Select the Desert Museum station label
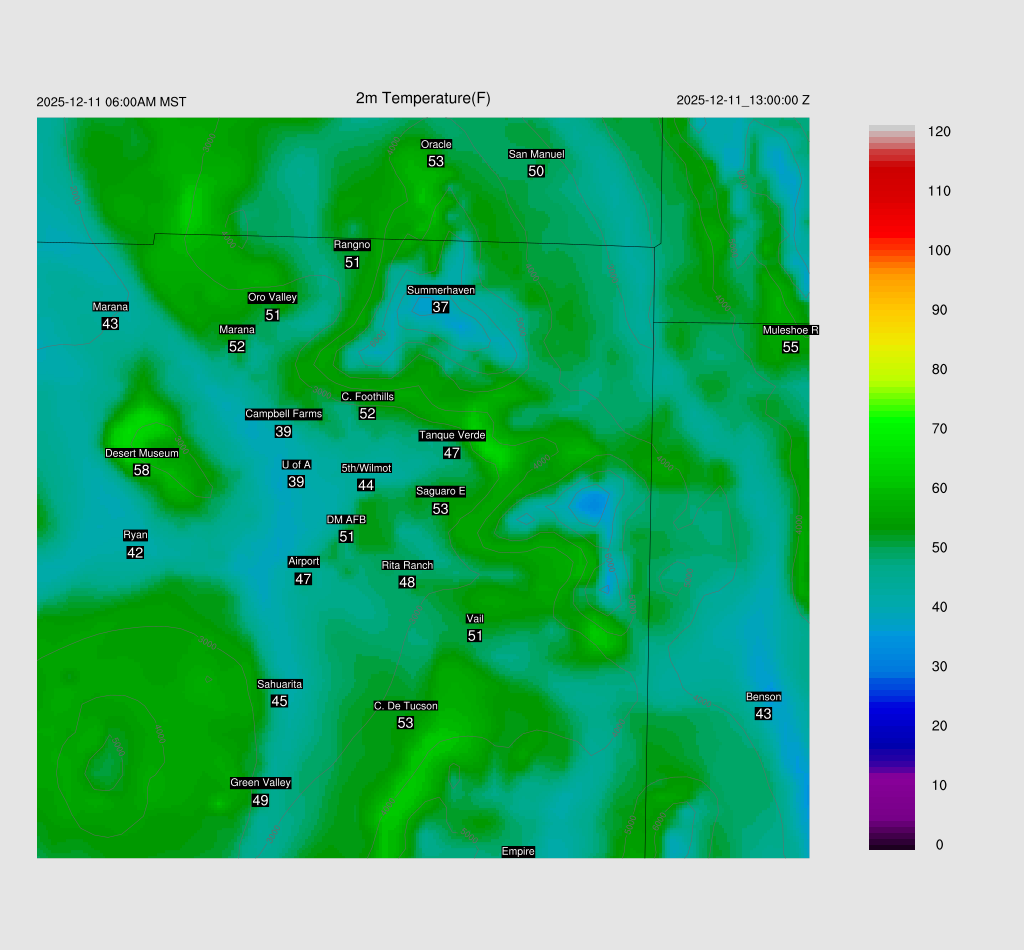Image resolution: width=1024 pixels, height=950 pixels. (x=142, y=453)
